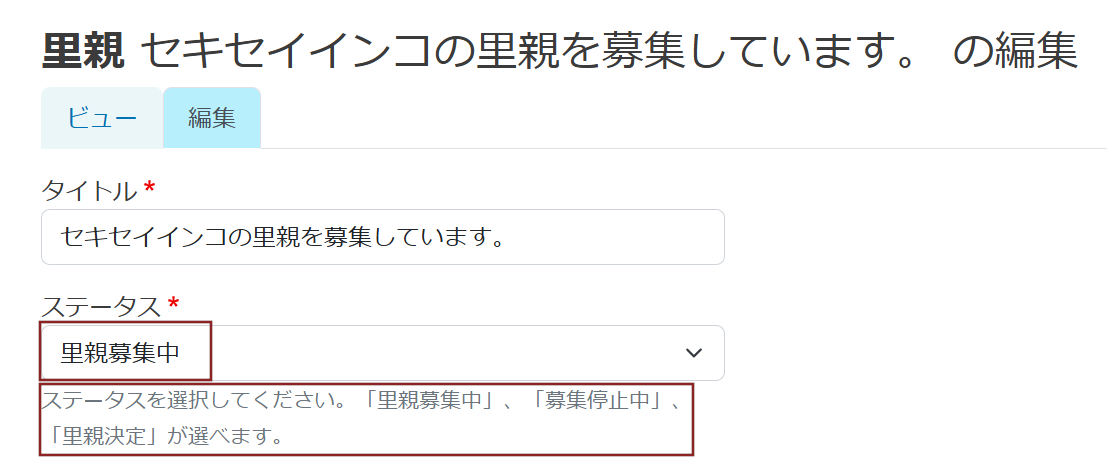Screen dimensions: 1107x473
Task: Open the ステータス dropdown
Action: (x=382, y=353)
